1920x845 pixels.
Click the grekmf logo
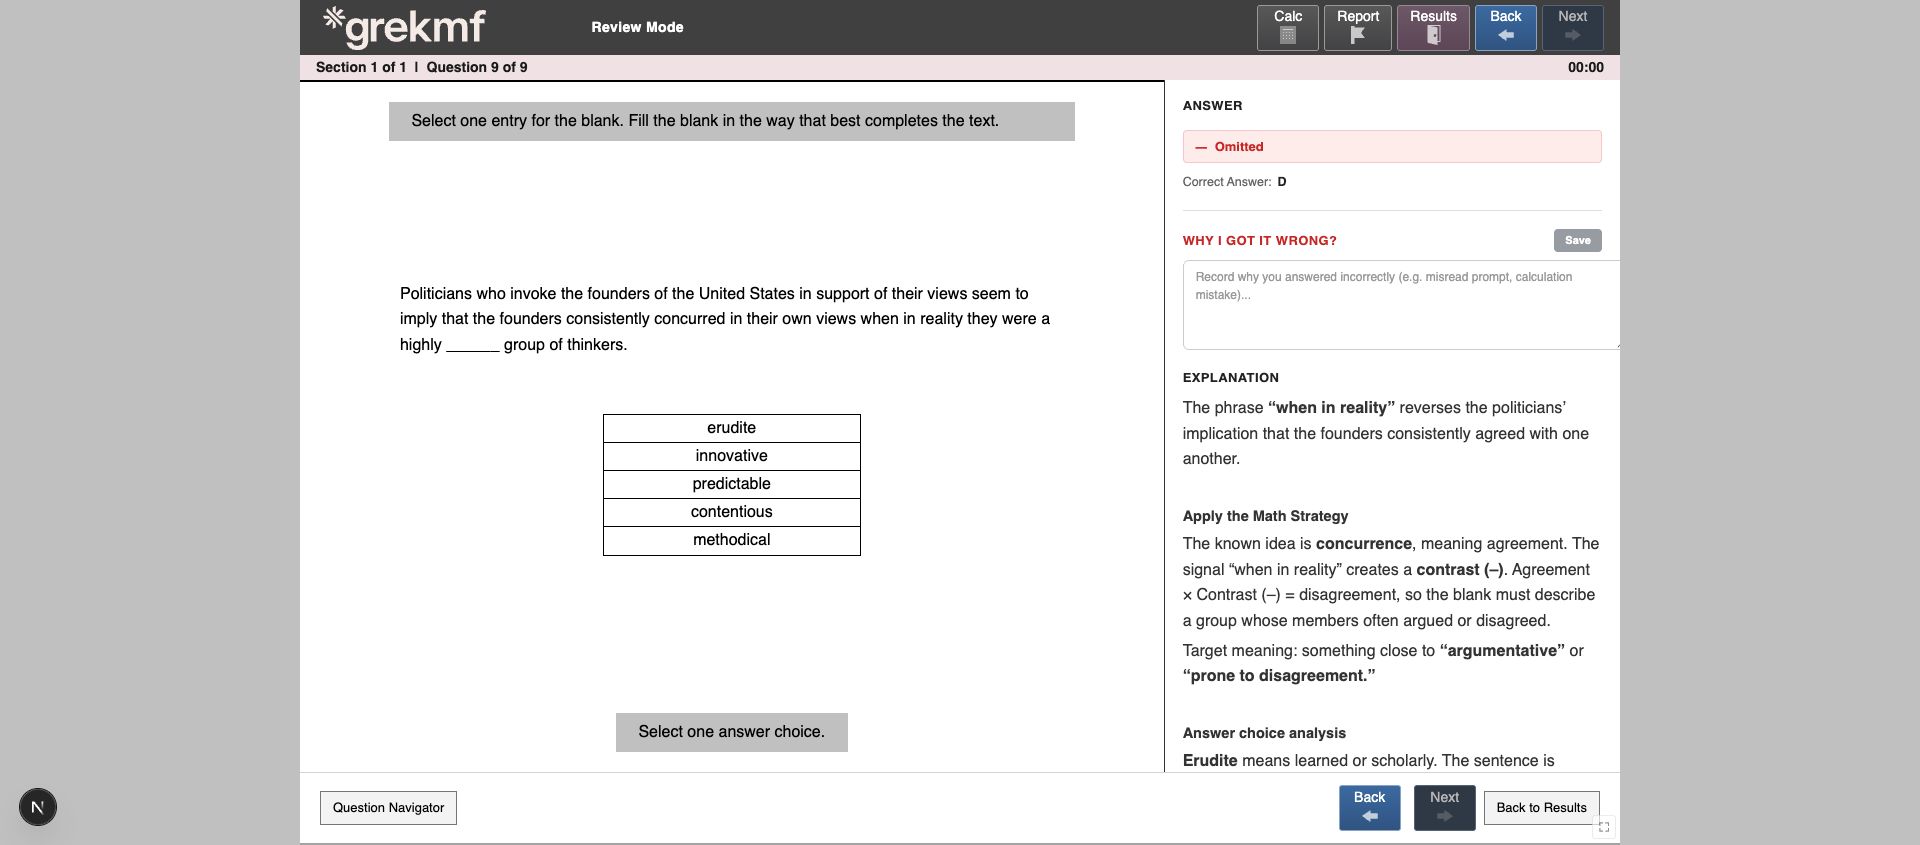point(404,27)
